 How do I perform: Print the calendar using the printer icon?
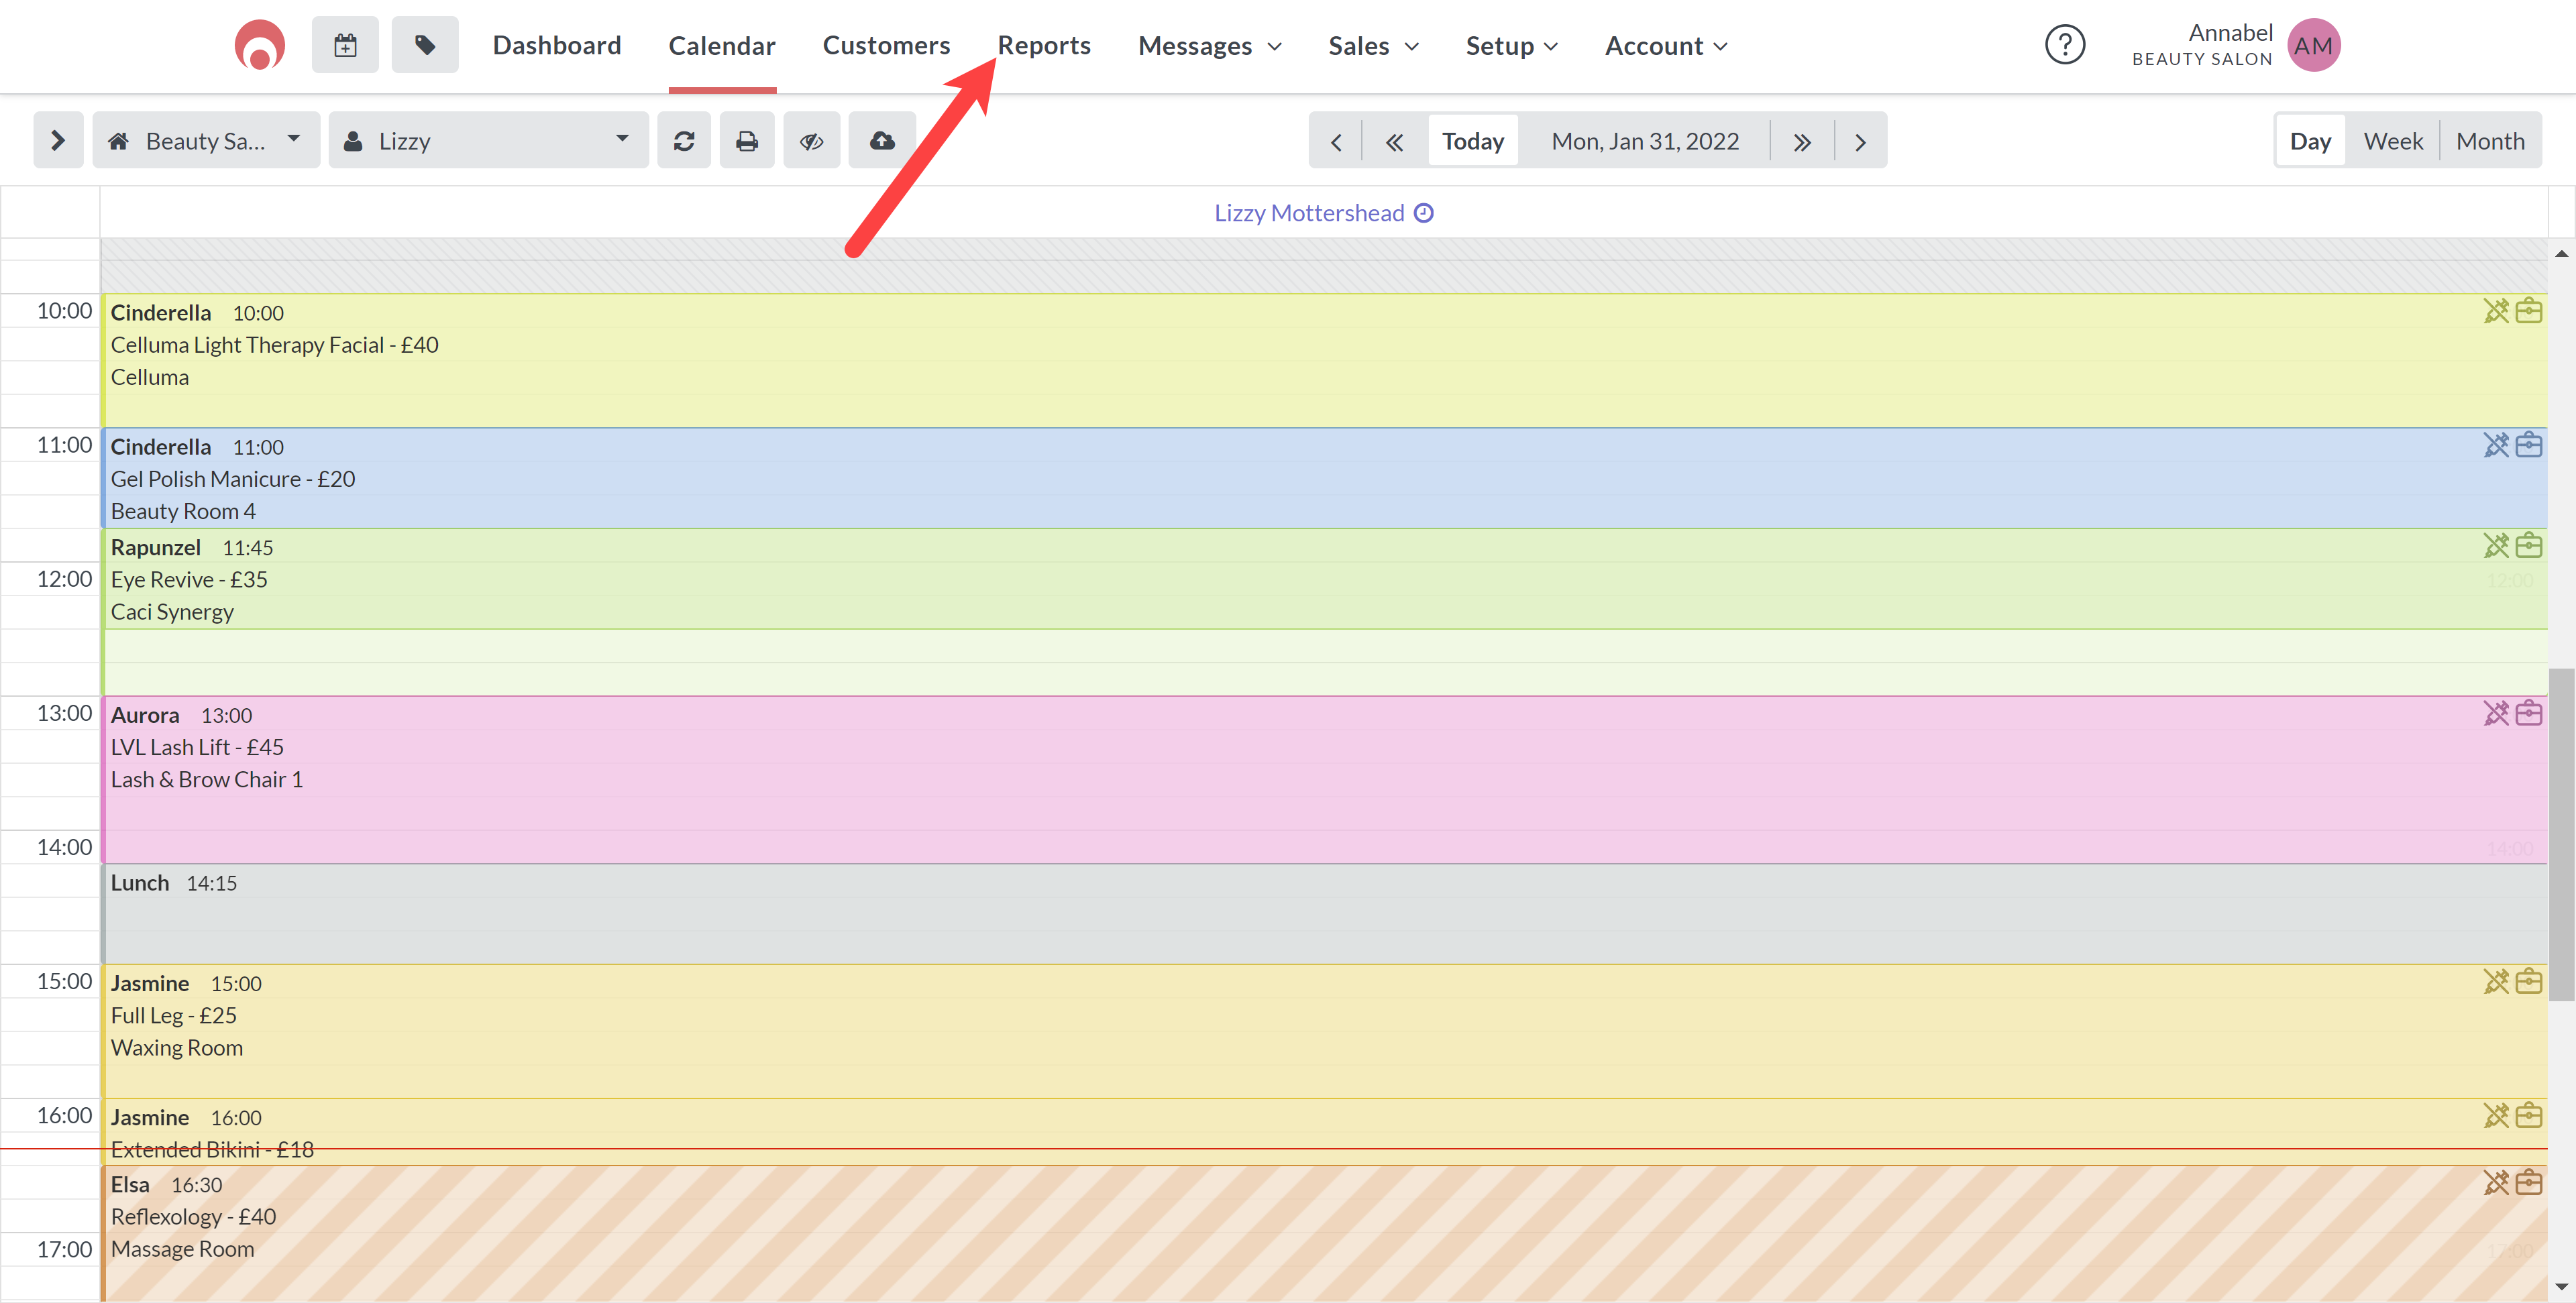747,141
